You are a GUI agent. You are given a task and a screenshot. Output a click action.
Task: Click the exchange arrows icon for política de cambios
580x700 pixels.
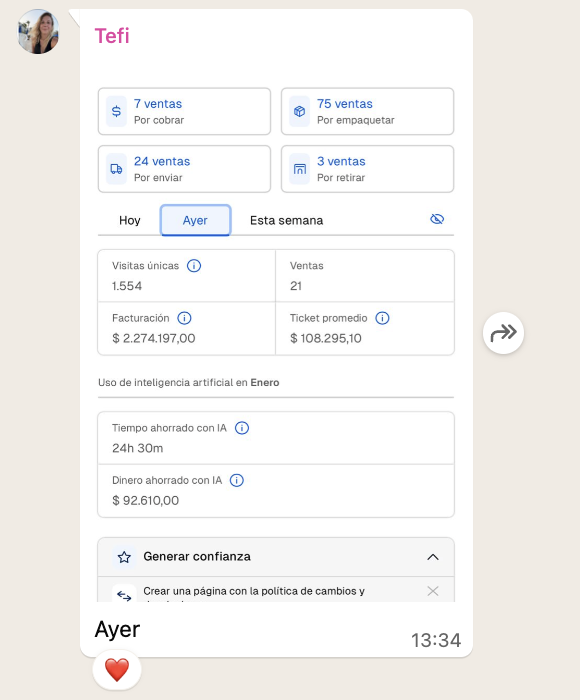pyautogui.click(x=124, y=595)
